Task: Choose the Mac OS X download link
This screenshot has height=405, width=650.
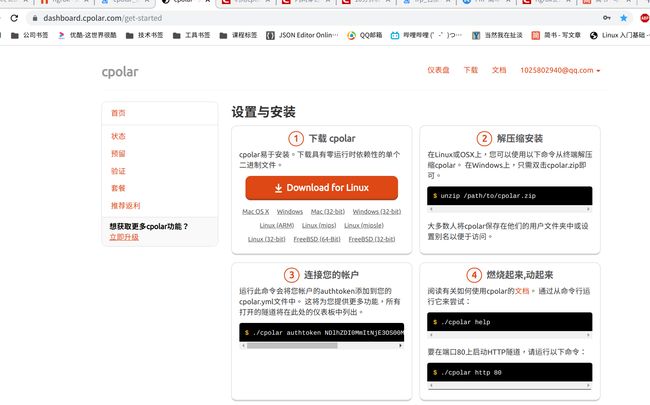Action: click(x=256, y=211)
